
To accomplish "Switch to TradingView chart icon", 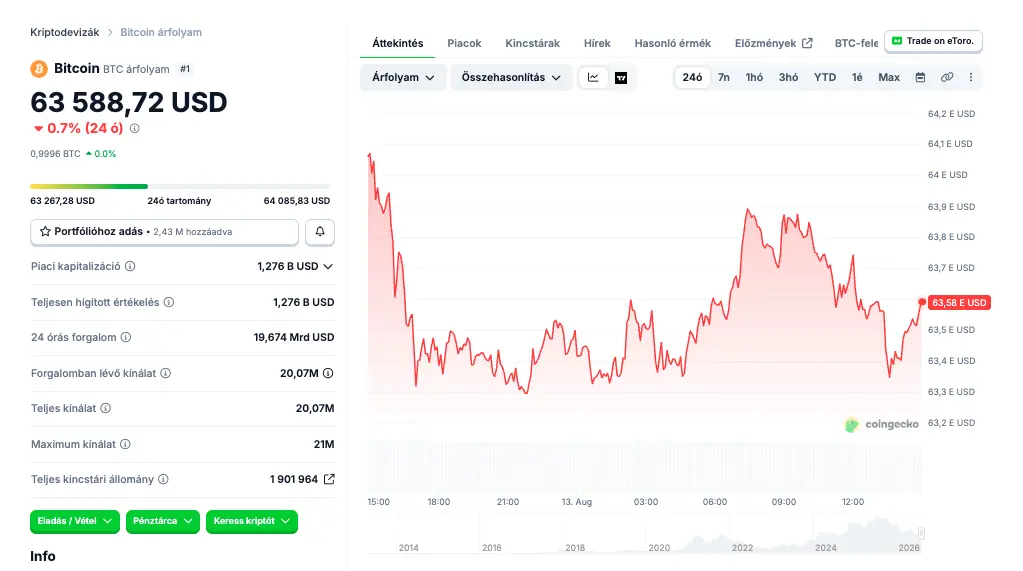I will pyautogui.click(x=621, y=78).
